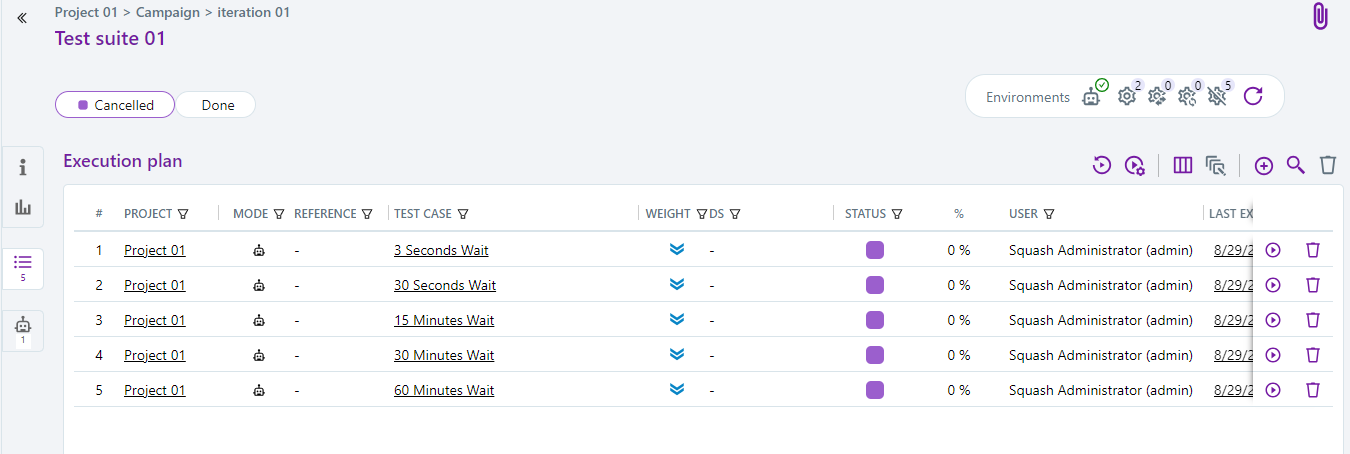This screenshot has width=1350, height=454.
Task: Click the relaunch execution clock-play icon
Action: (1102, 166)
